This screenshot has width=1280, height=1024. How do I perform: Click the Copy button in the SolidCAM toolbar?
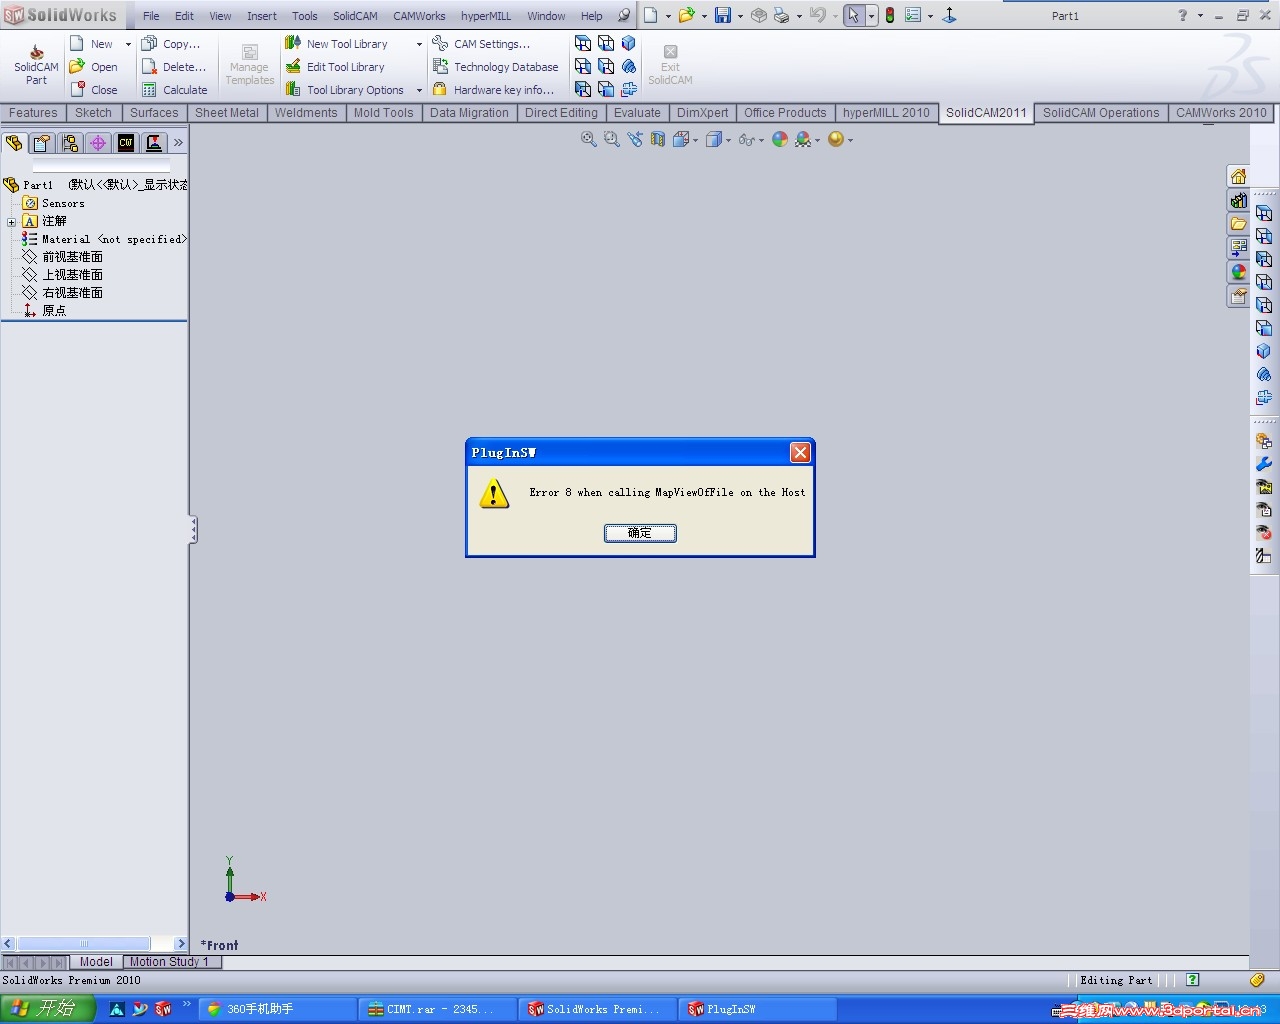coord(171,44)
